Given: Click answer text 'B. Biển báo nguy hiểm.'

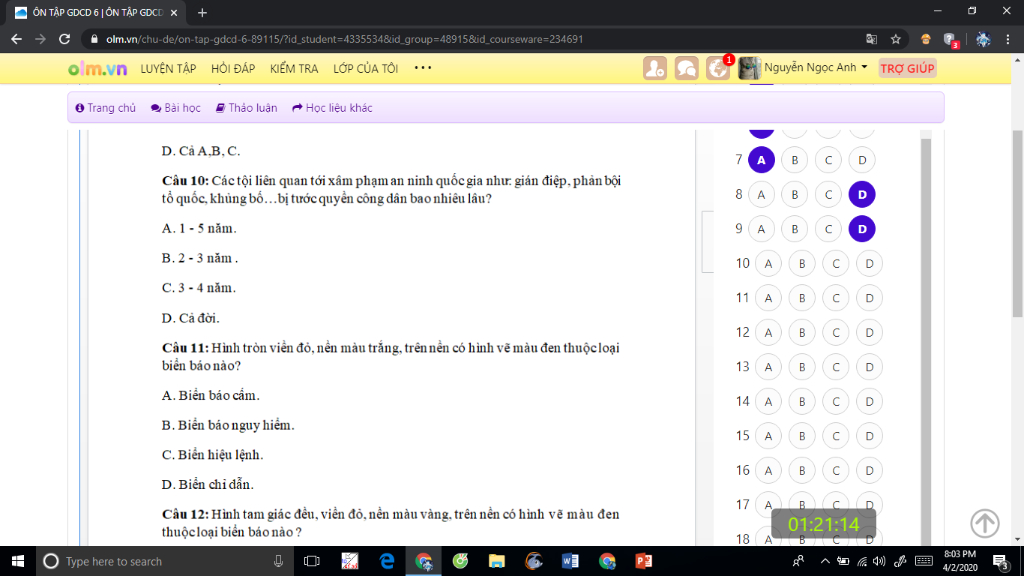Looking at the screenshot, I should [x=228, y=425].
